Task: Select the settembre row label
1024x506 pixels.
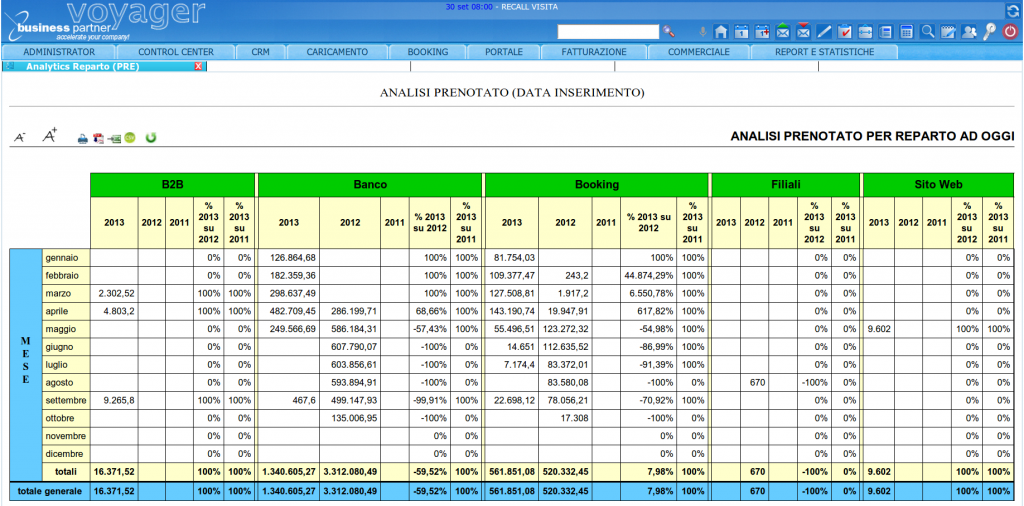Action: coord(65,400)
